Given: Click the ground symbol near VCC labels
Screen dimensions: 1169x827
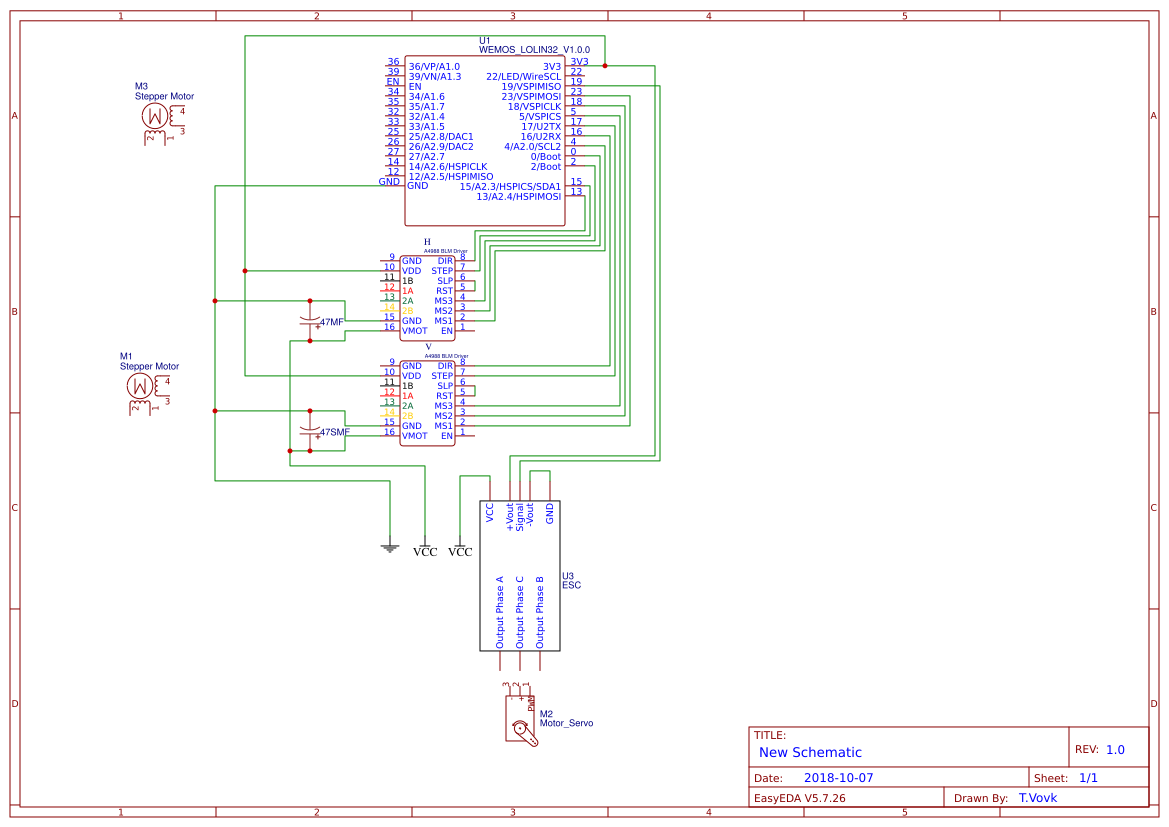Looking at the screenshot, I should click(x=389, y=544).
